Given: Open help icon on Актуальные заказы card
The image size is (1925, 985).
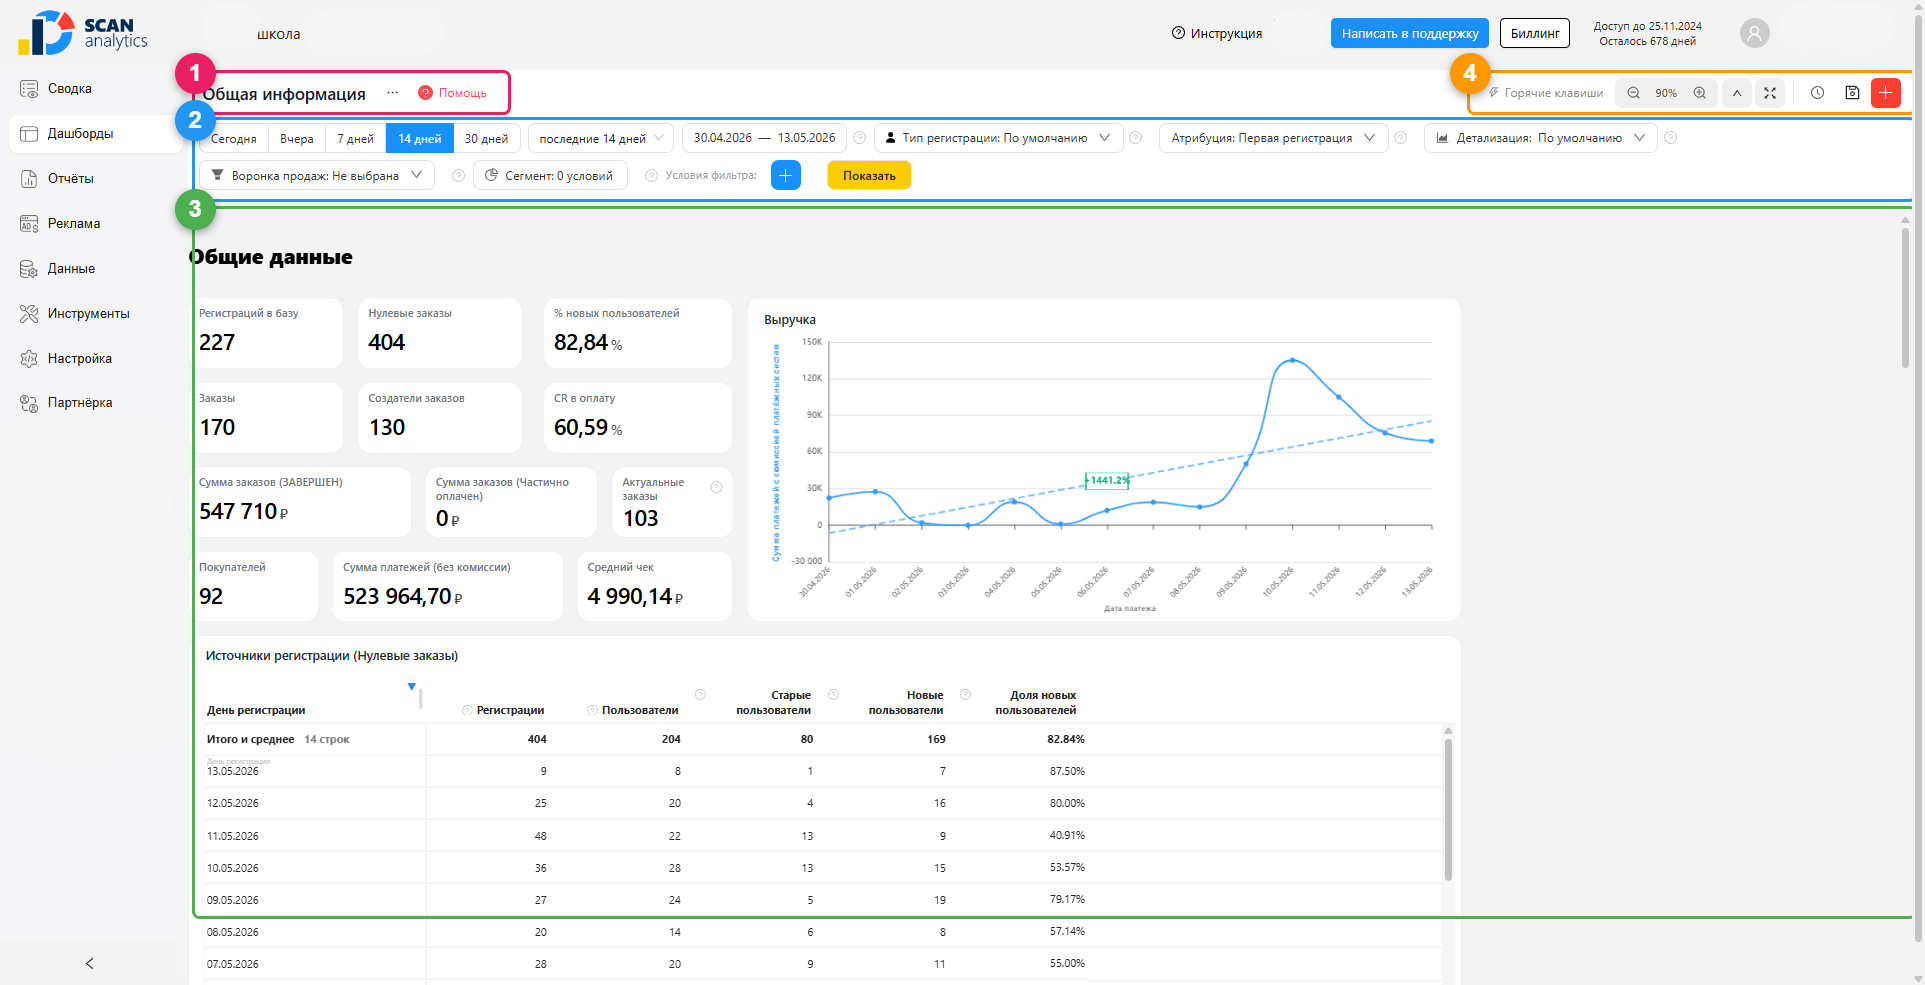Looking at the screenshot, I should tap(716, 487).
